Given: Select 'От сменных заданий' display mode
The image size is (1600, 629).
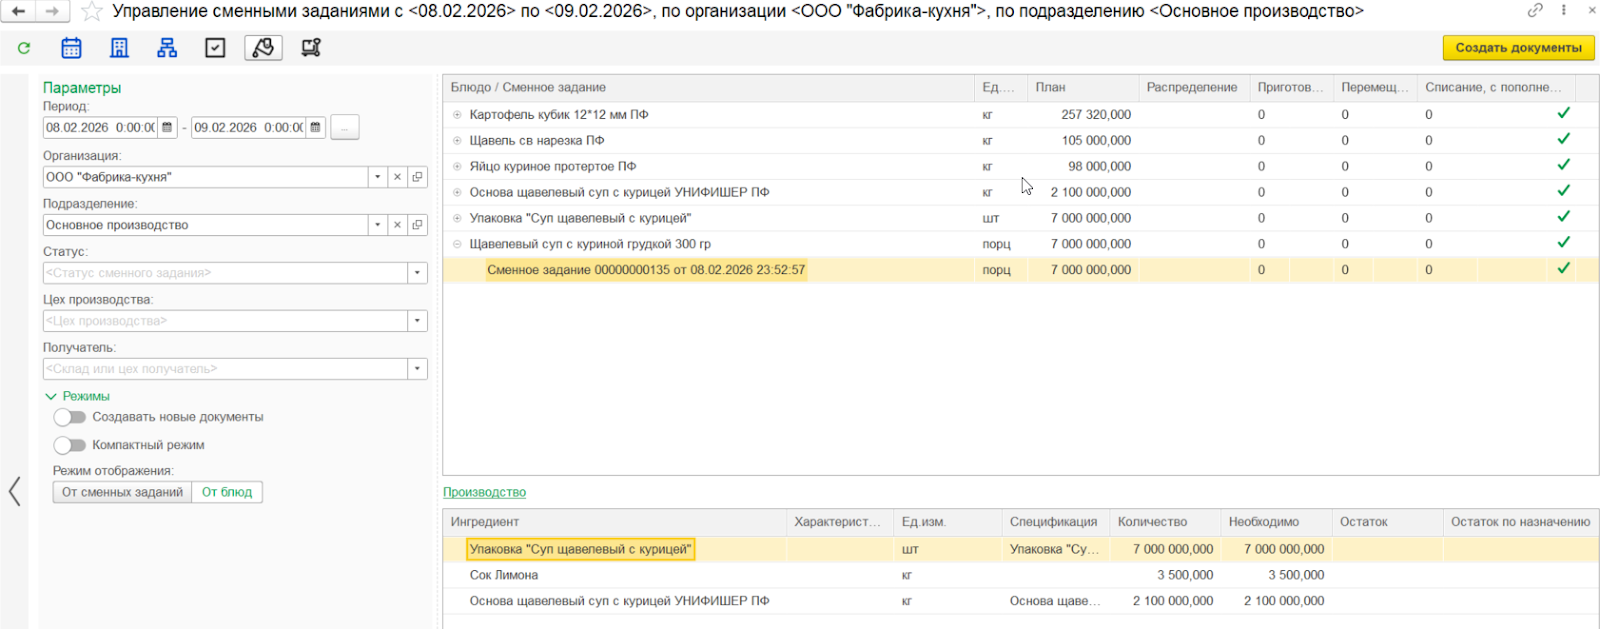Looking at the screenshot, I should pyautogui.click(x=122, y=492).
